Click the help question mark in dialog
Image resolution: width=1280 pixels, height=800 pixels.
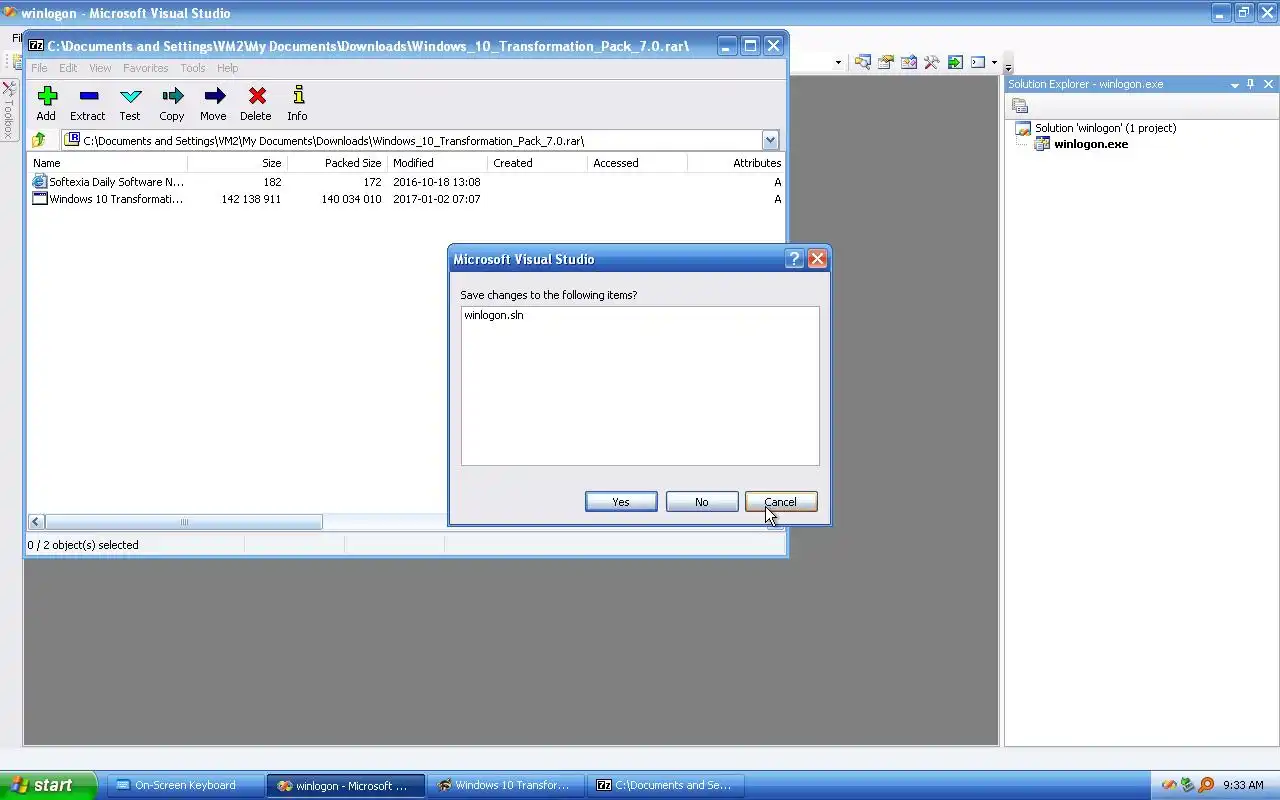(x=794, y=259)
